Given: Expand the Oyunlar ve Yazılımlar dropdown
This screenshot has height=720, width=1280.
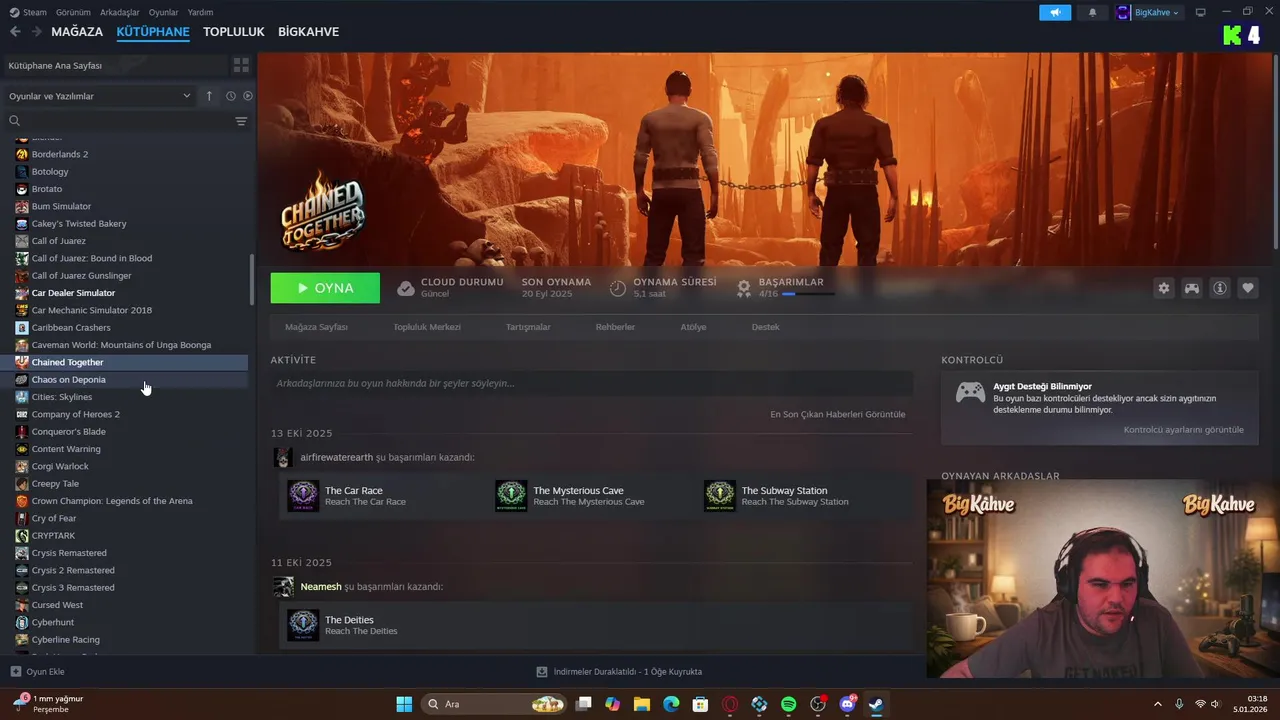Looking at the screenshot, I should [x=100, y=96].
